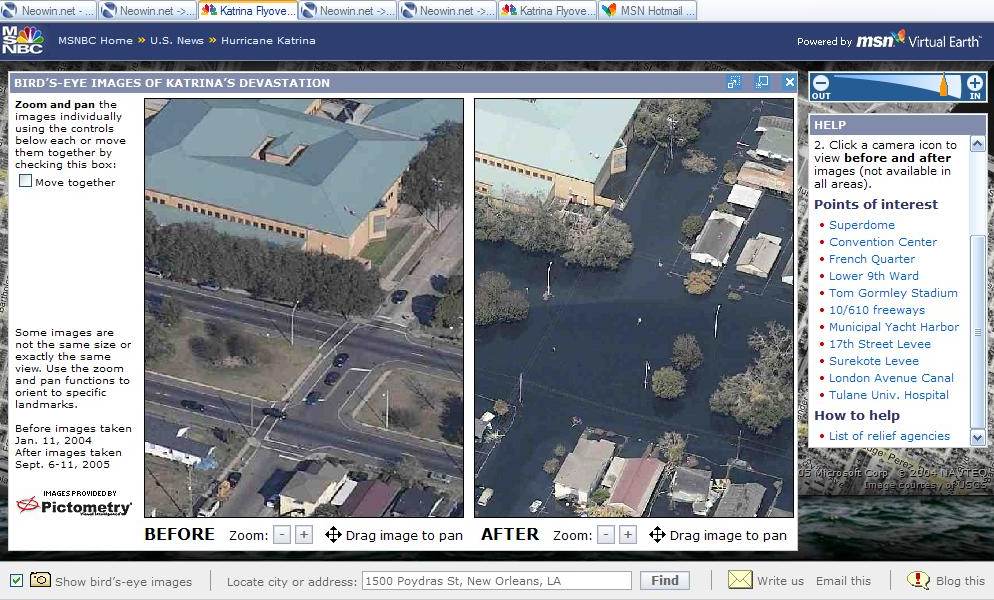View the list of relief agencies
This screenshot has height=600, width=994.
pyautogui.click(x=890, y=436)
